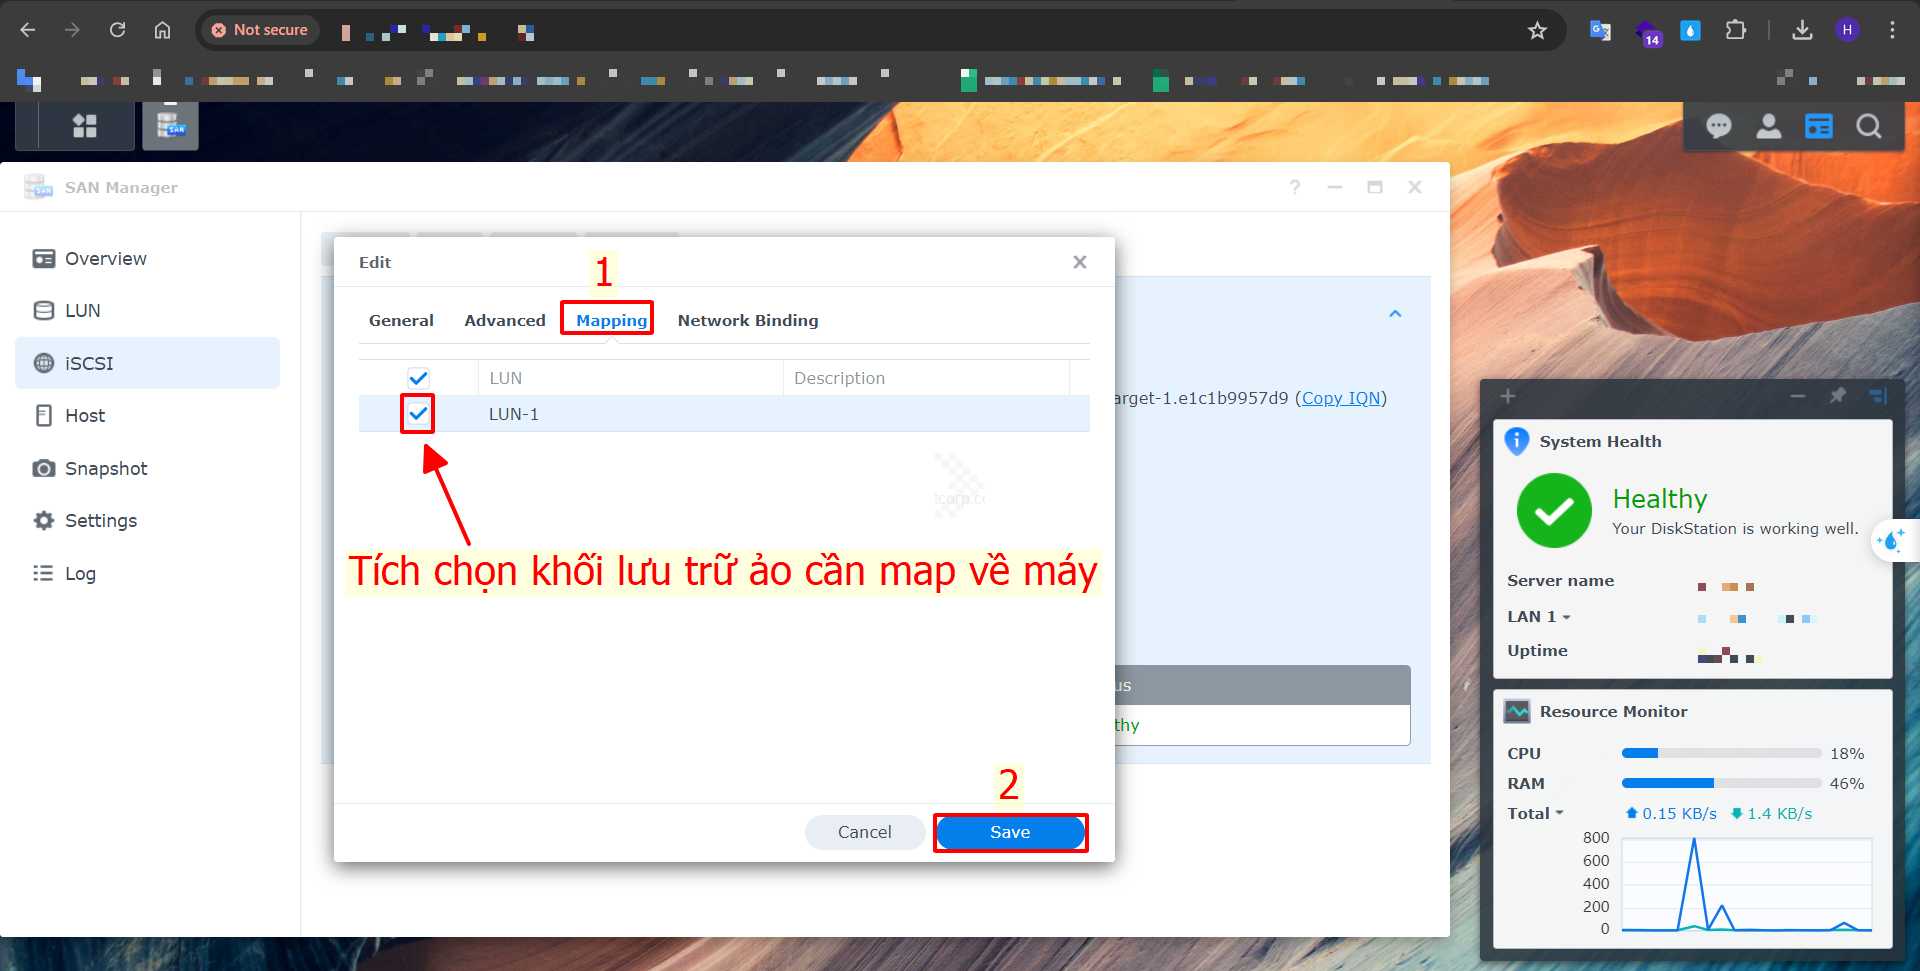Image resolution: width=1920 pixels, height=971 pixels.
Task: Open the user account options icon
Action: (1768, 126)
